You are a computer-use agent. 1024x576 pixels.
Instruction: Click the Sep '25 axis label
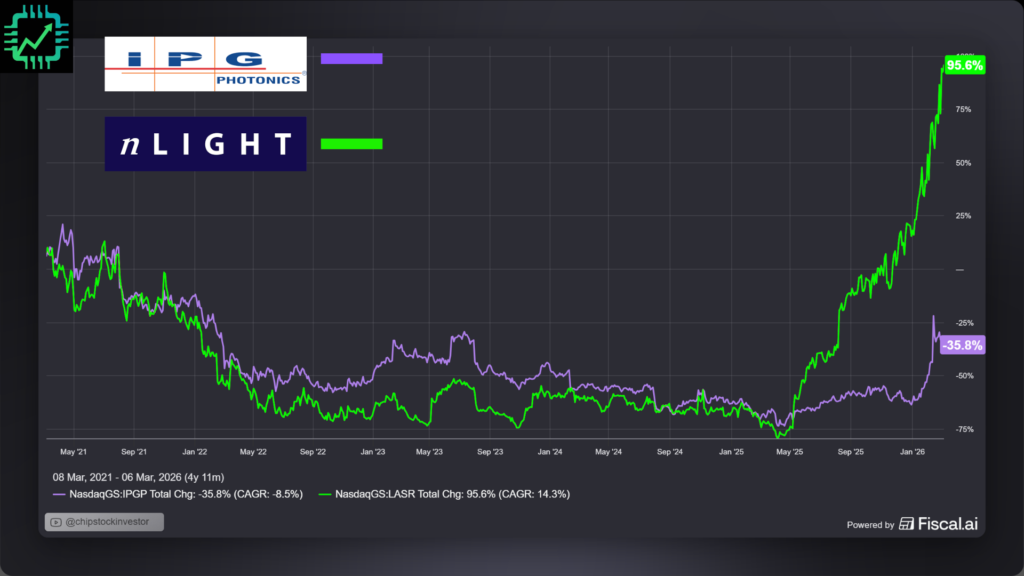[850, 452]
